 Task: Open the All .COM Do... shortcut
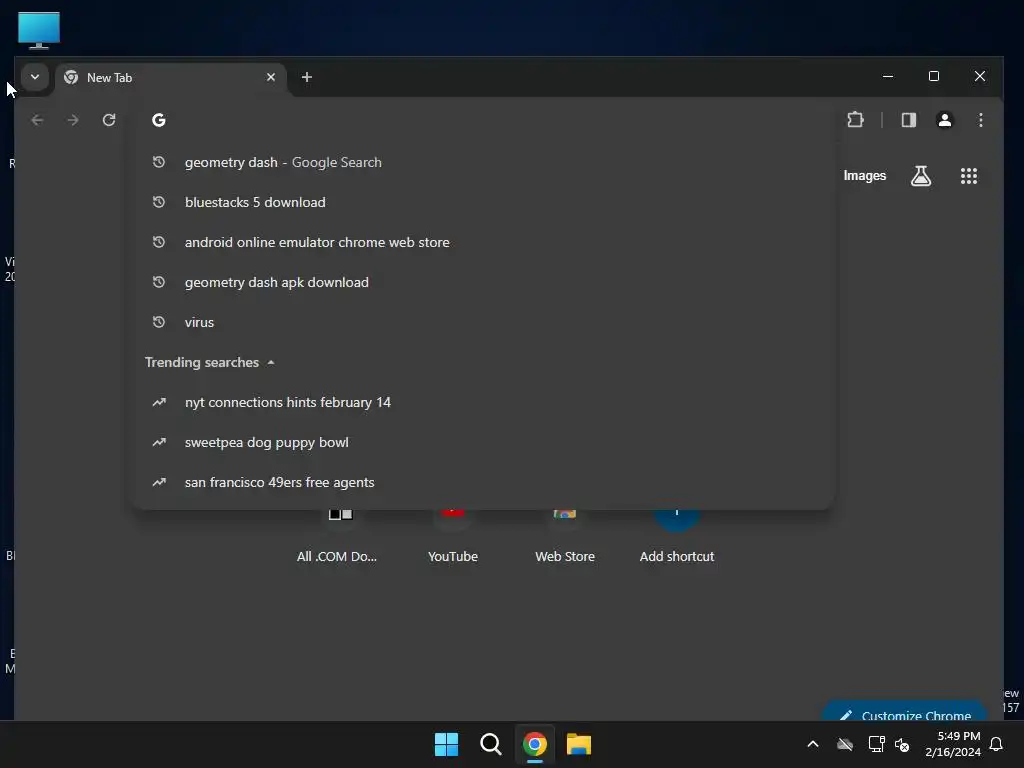click(337, 536)
